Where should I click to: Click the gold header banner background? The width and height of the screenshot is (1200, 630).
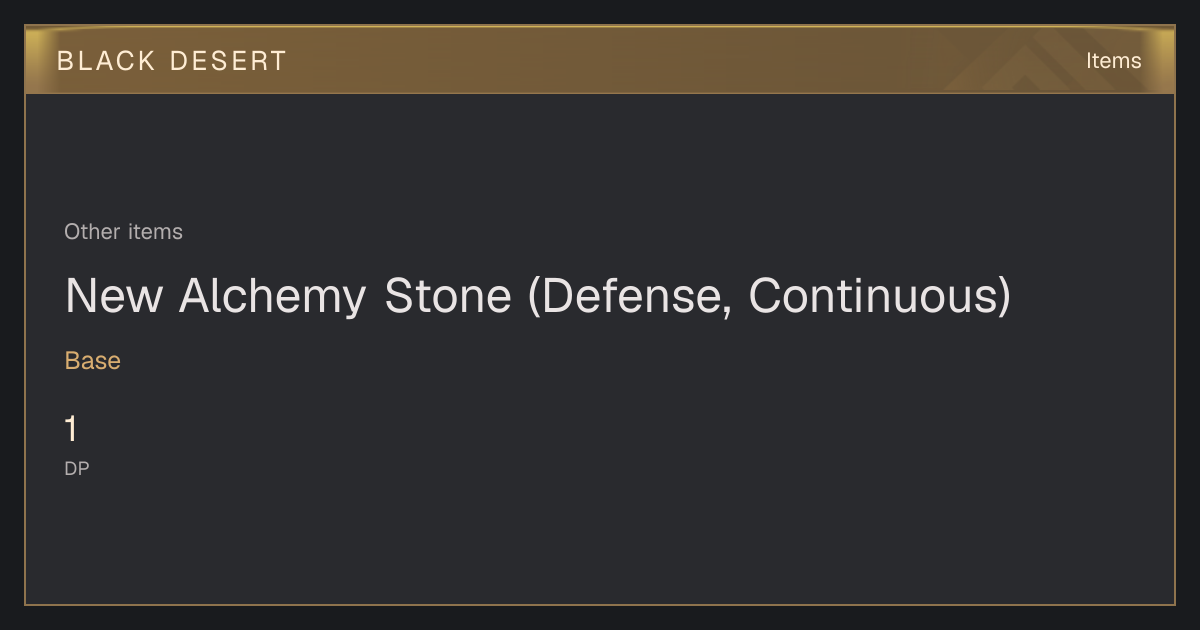[600, 60]
